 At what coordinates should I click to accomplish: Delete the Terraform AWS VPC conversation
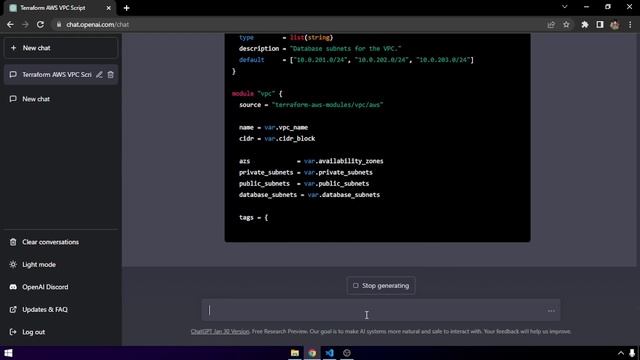111,75
